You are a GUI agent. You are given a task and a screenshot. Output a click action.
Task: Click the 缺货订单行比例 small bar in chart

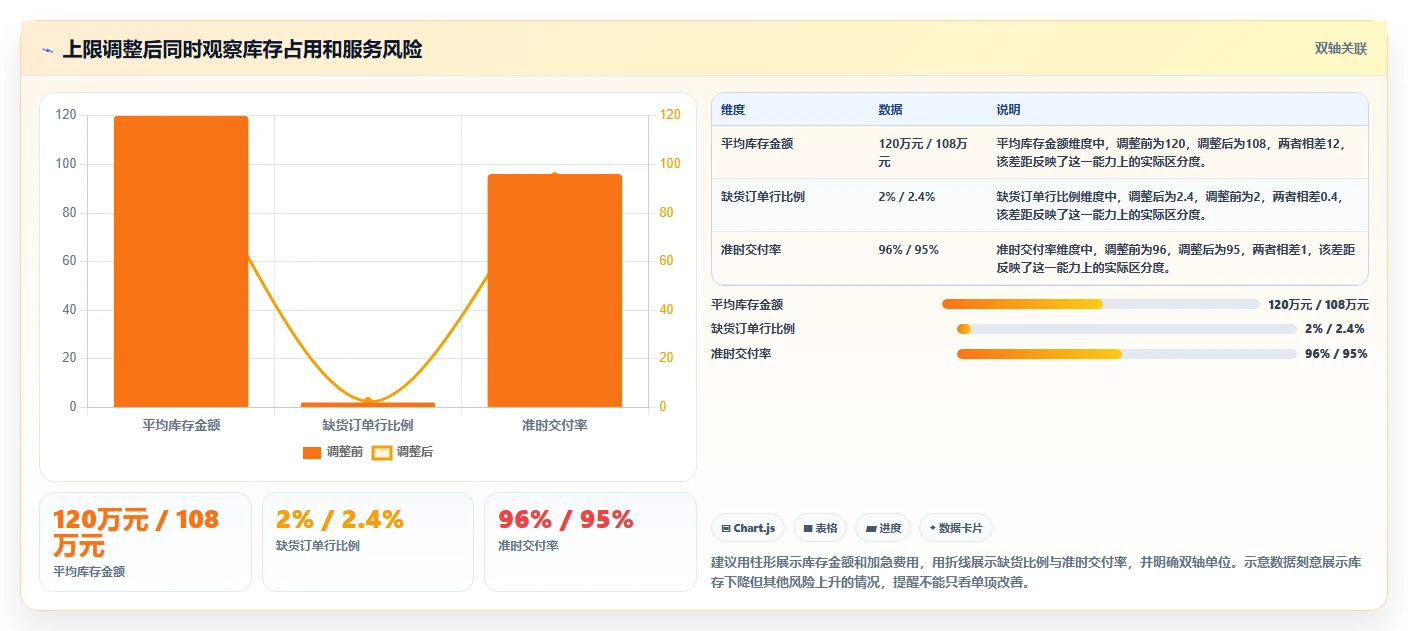pyautogui.click(x=368, y=405)
